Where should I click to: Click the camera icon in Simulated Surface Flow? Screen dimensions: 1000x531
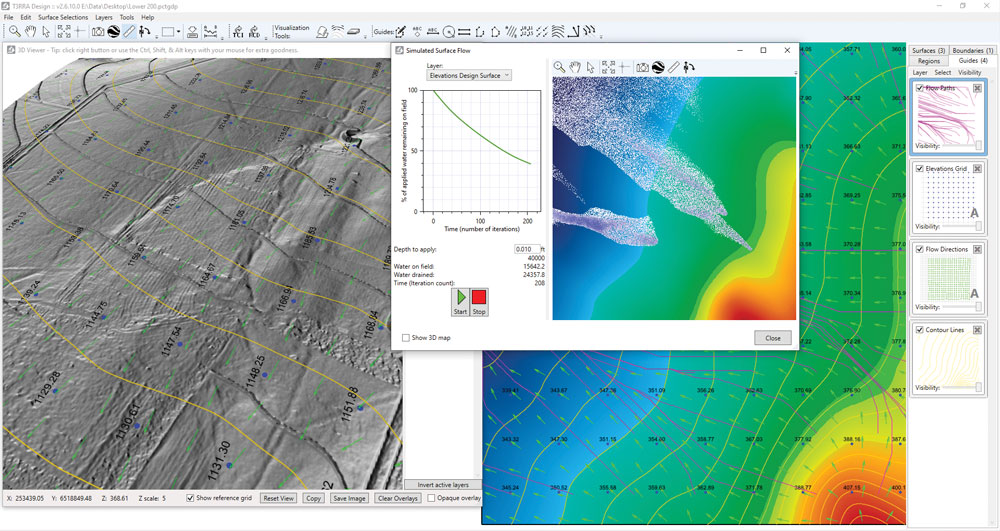click(x=642, y=67)
